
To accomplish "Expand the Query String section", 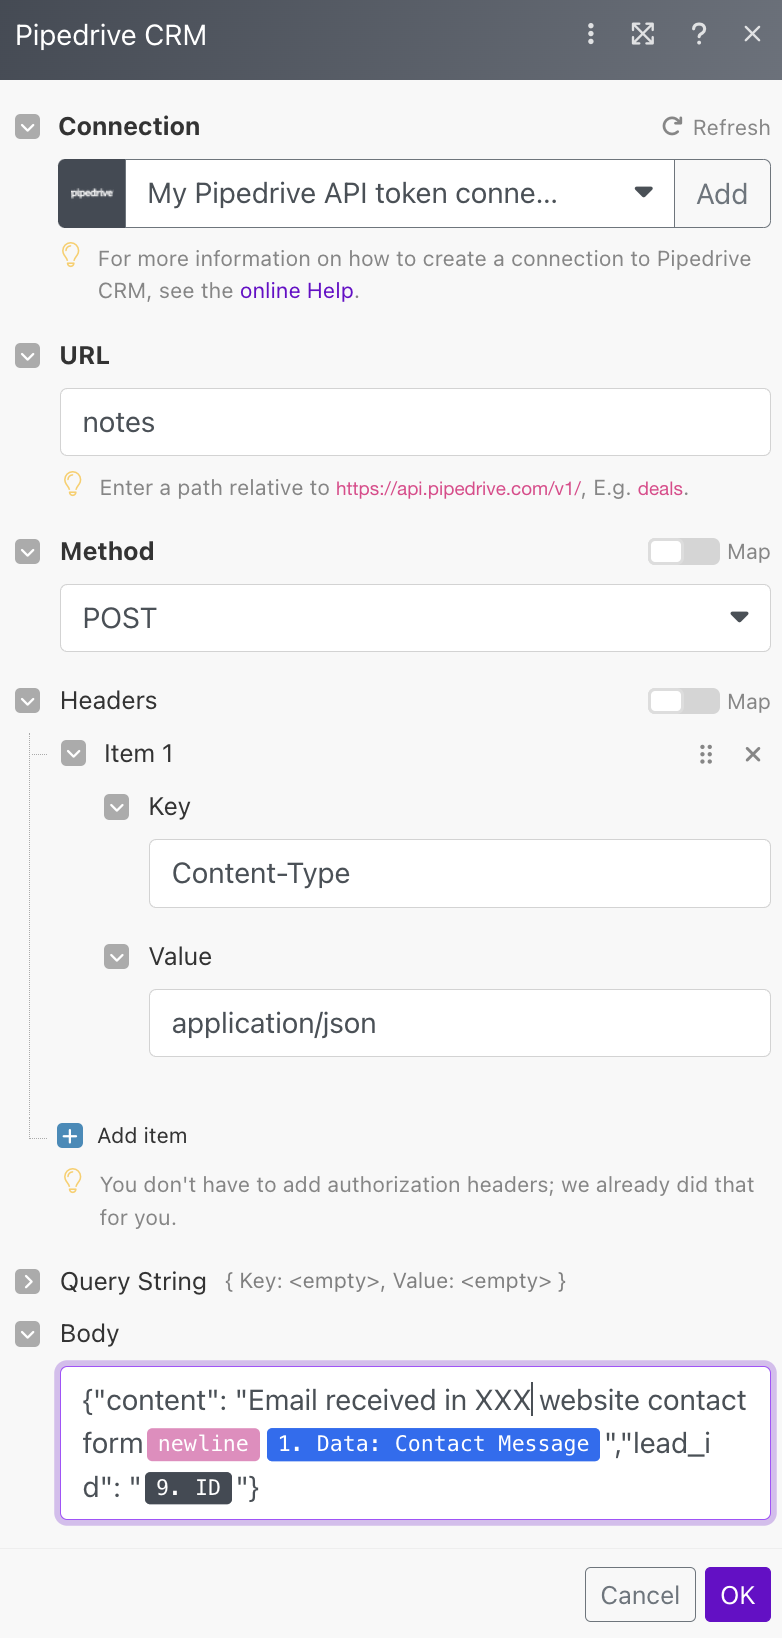I will pyautogui.click(x=28, y=1281).
